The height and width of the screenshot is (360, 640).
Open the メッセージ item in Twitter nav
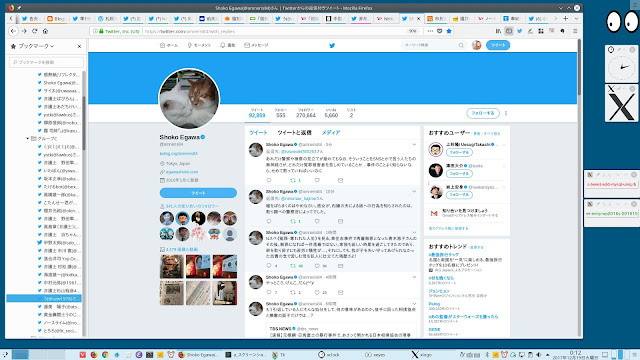click(x=256, y=45)
